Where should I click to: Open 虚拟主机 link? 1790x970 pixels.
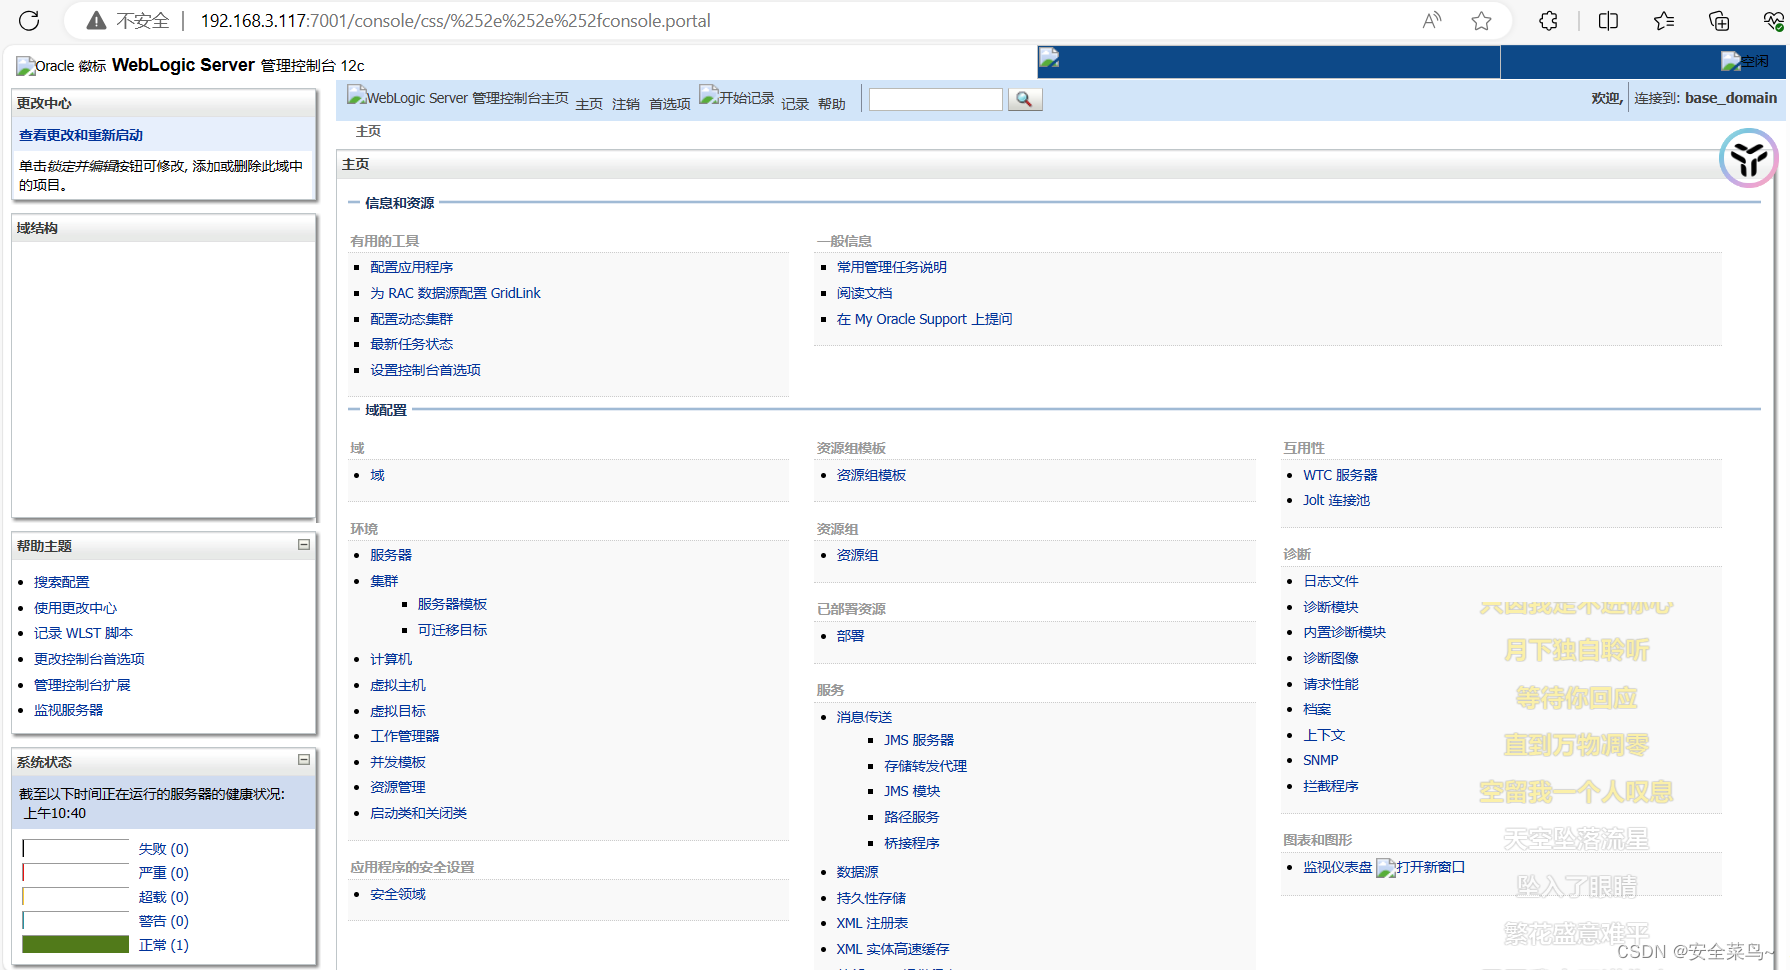click(398, 685)
